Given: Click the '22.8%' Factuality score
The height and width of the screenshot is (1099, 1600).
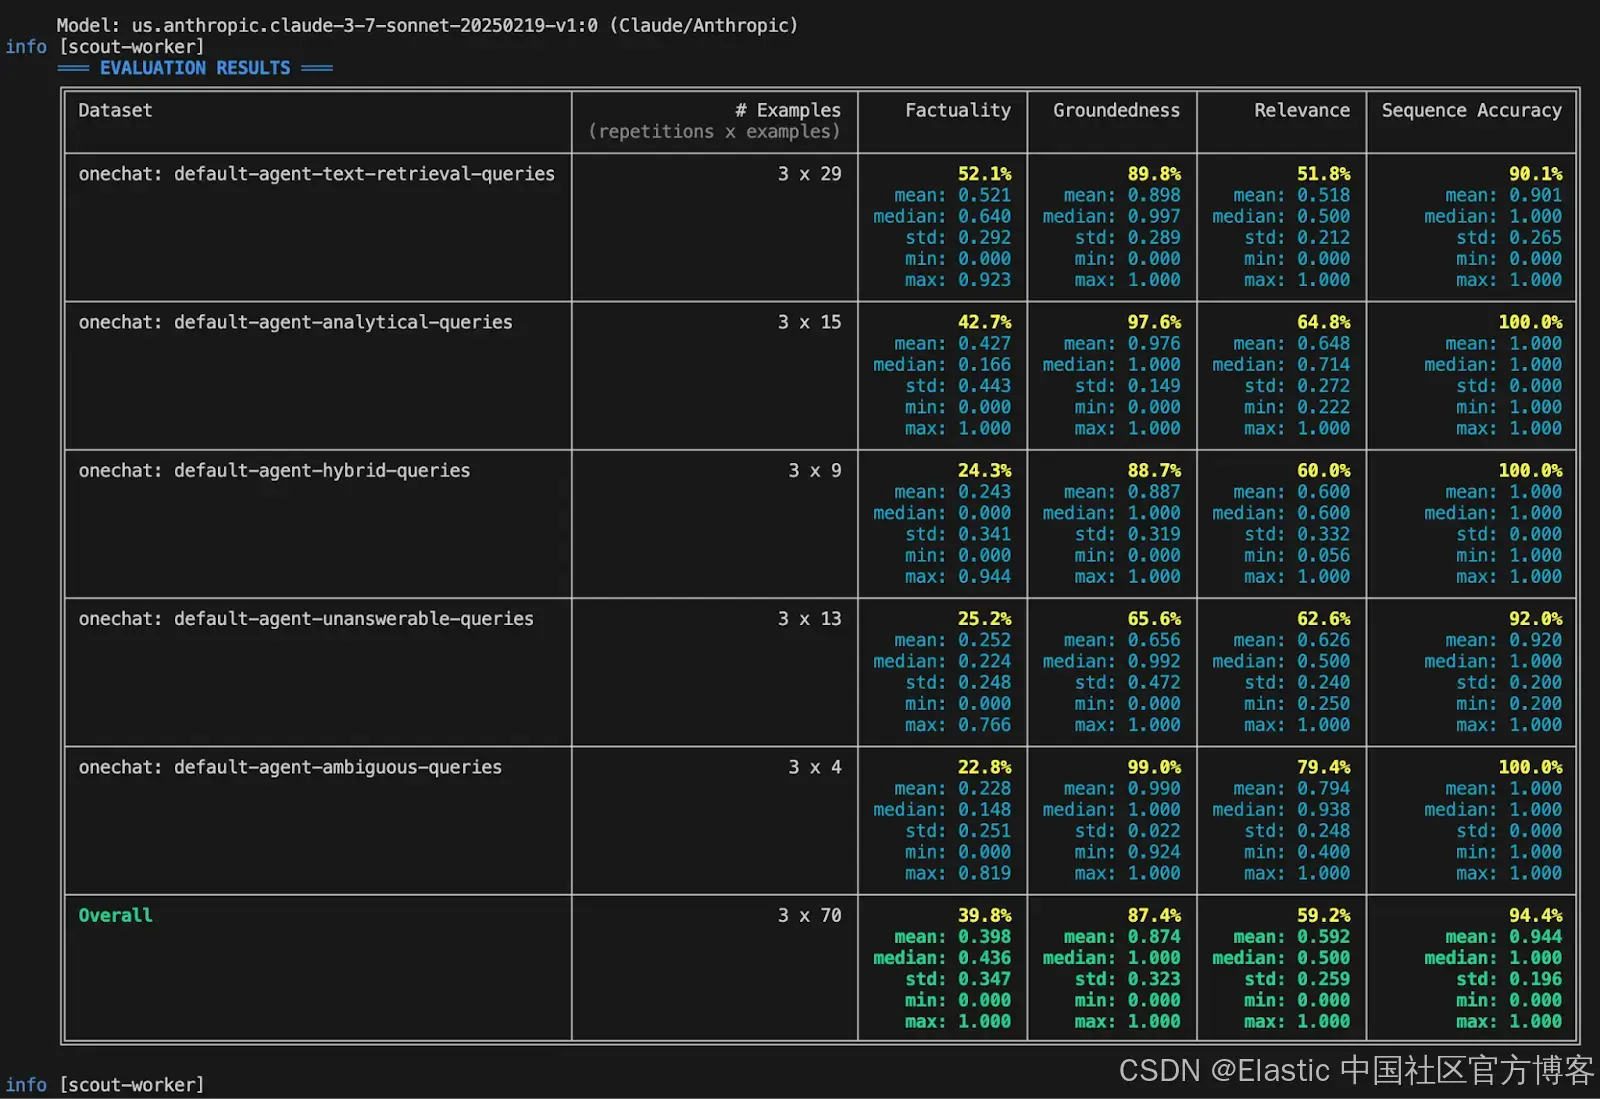Looking at the screenshot, I should [984, 767].
